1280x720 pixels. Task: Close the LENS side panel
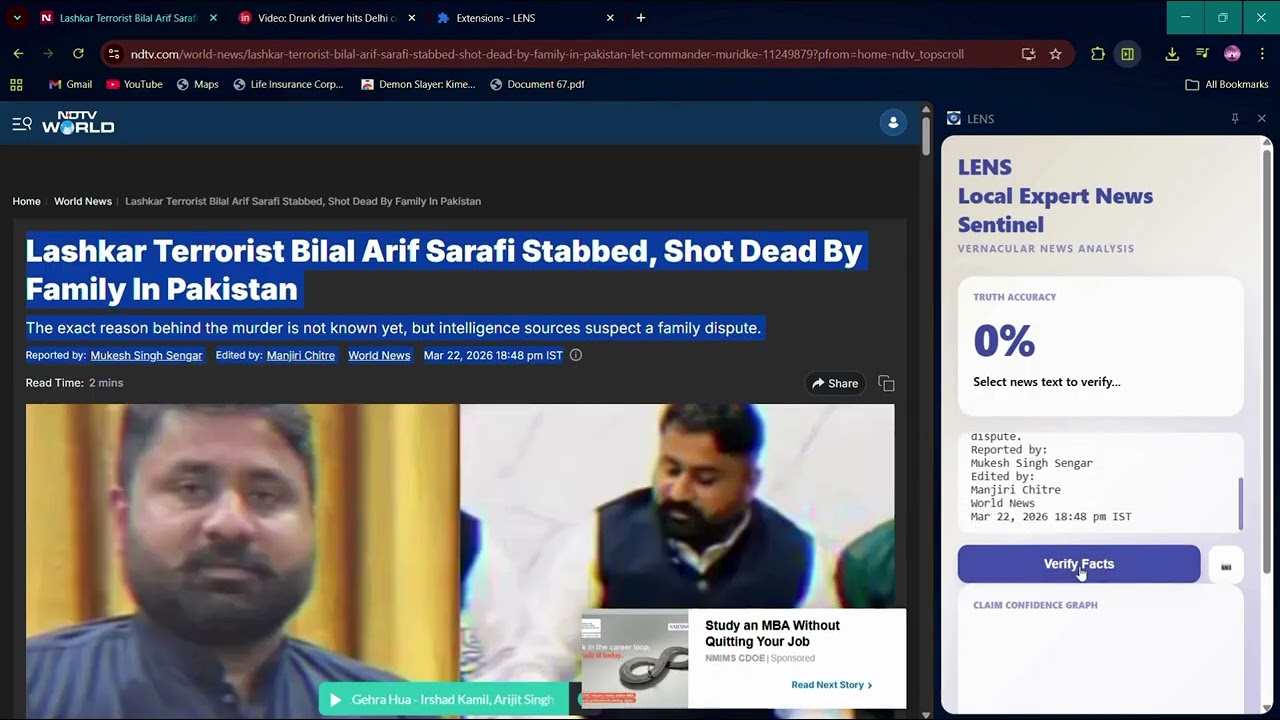[x=1261, y=118]
